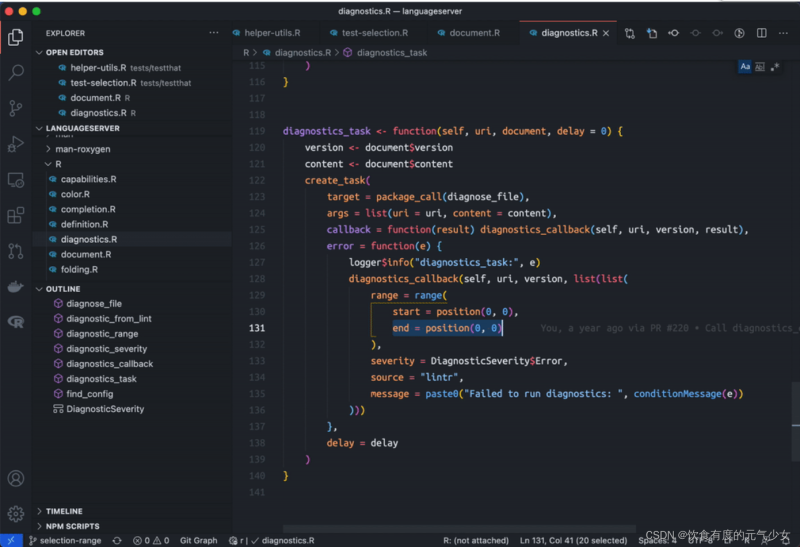Open capabilities.R in file tree

(132, 179)
